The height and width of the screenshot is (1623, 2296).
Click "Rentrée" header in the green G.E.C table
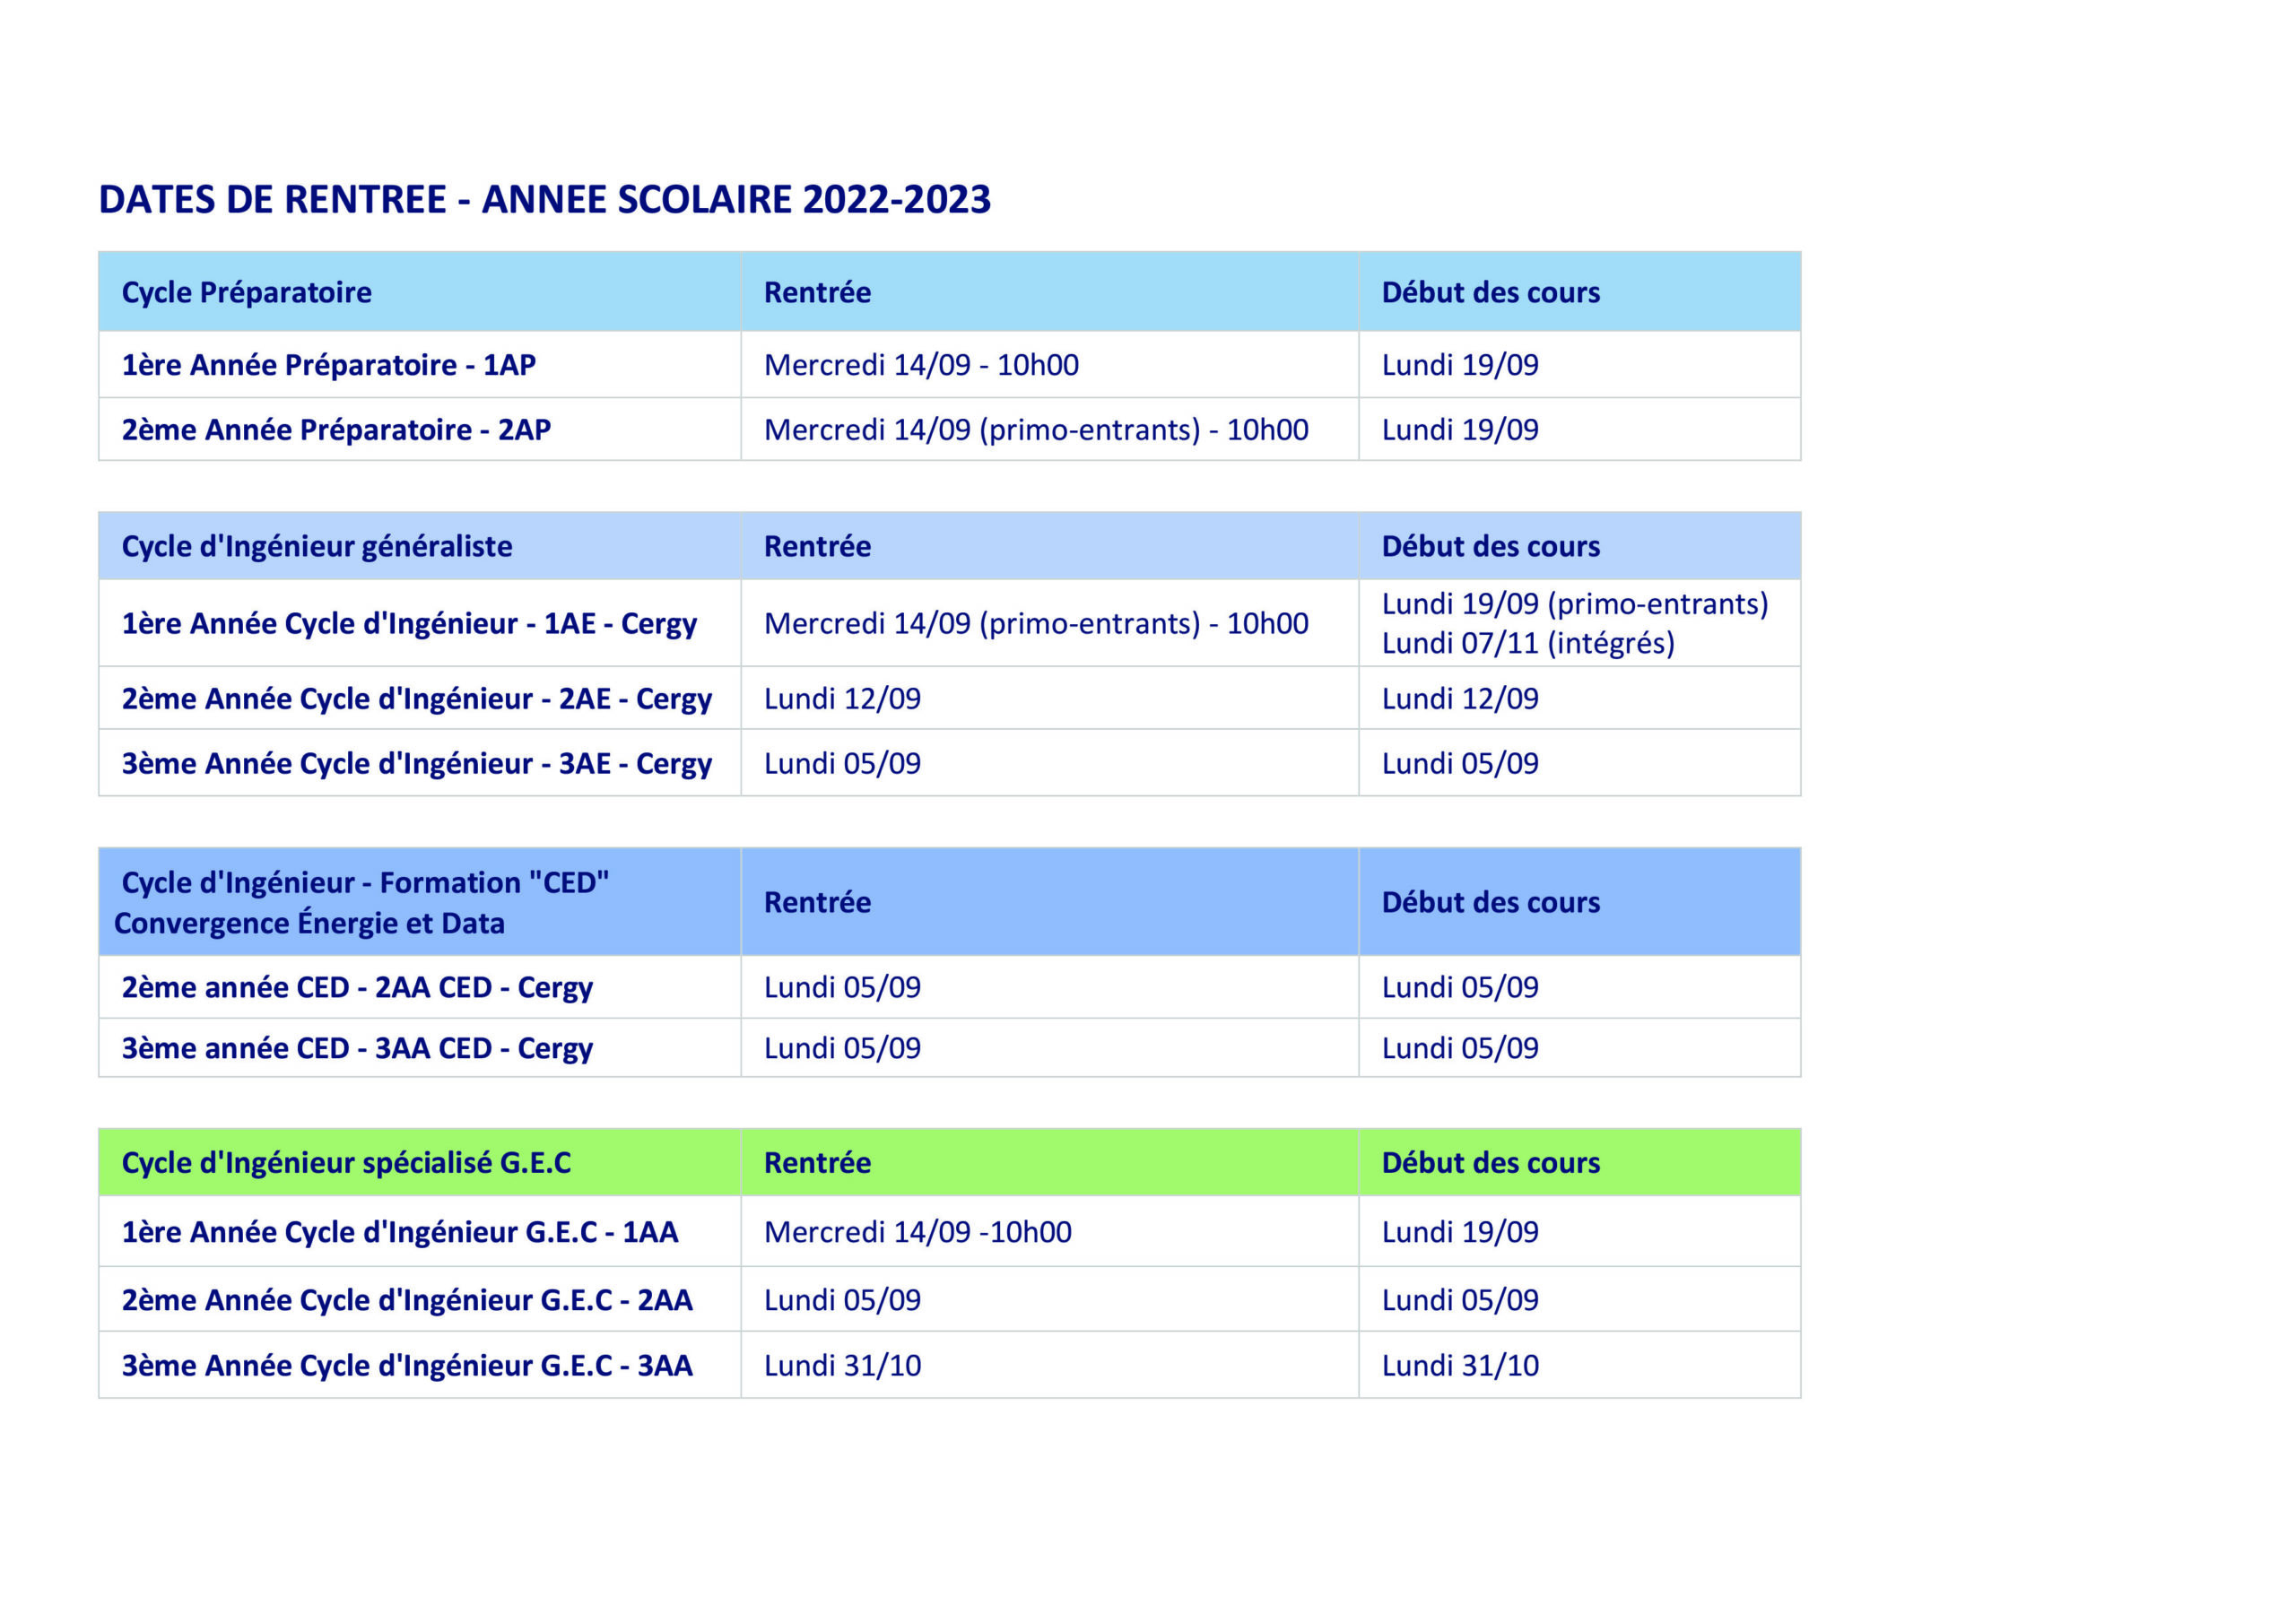(817, 1163)
